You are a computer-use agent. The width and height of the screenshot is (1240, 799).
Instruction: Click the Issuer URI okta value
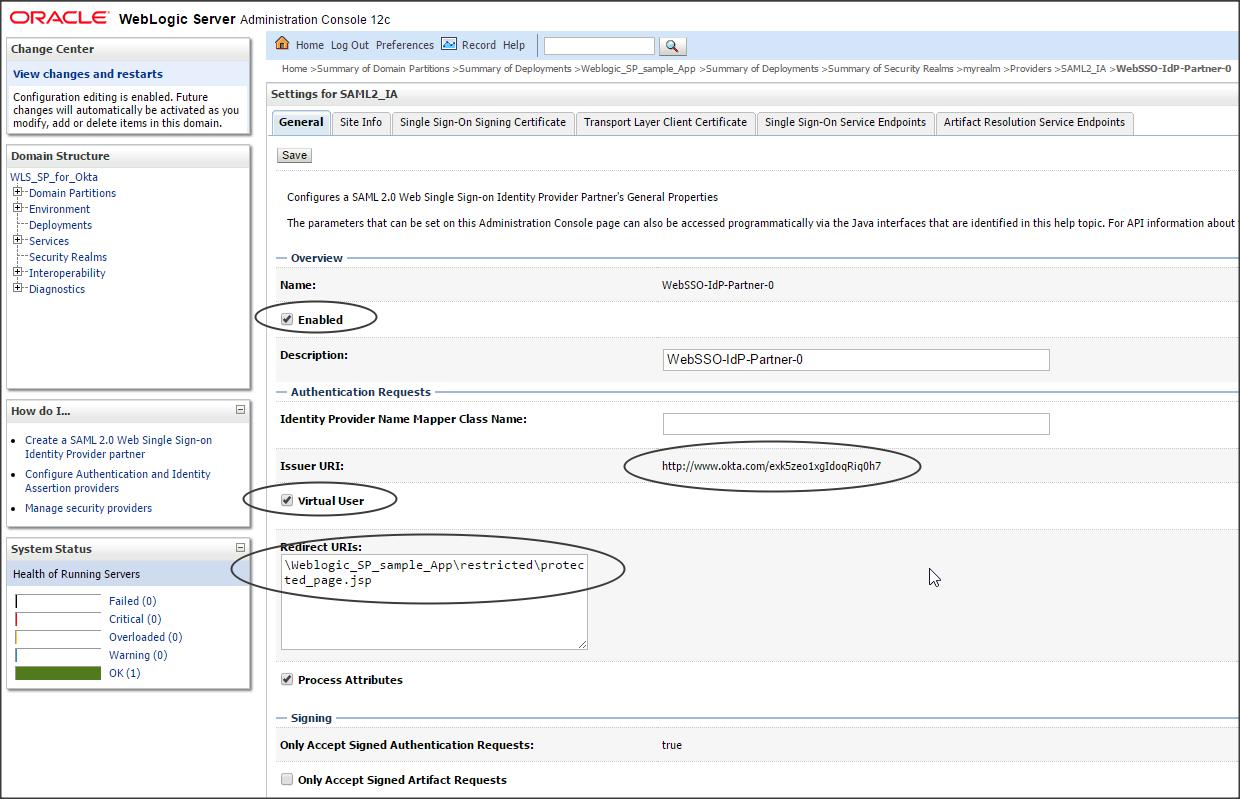click(x=771, y=466)
